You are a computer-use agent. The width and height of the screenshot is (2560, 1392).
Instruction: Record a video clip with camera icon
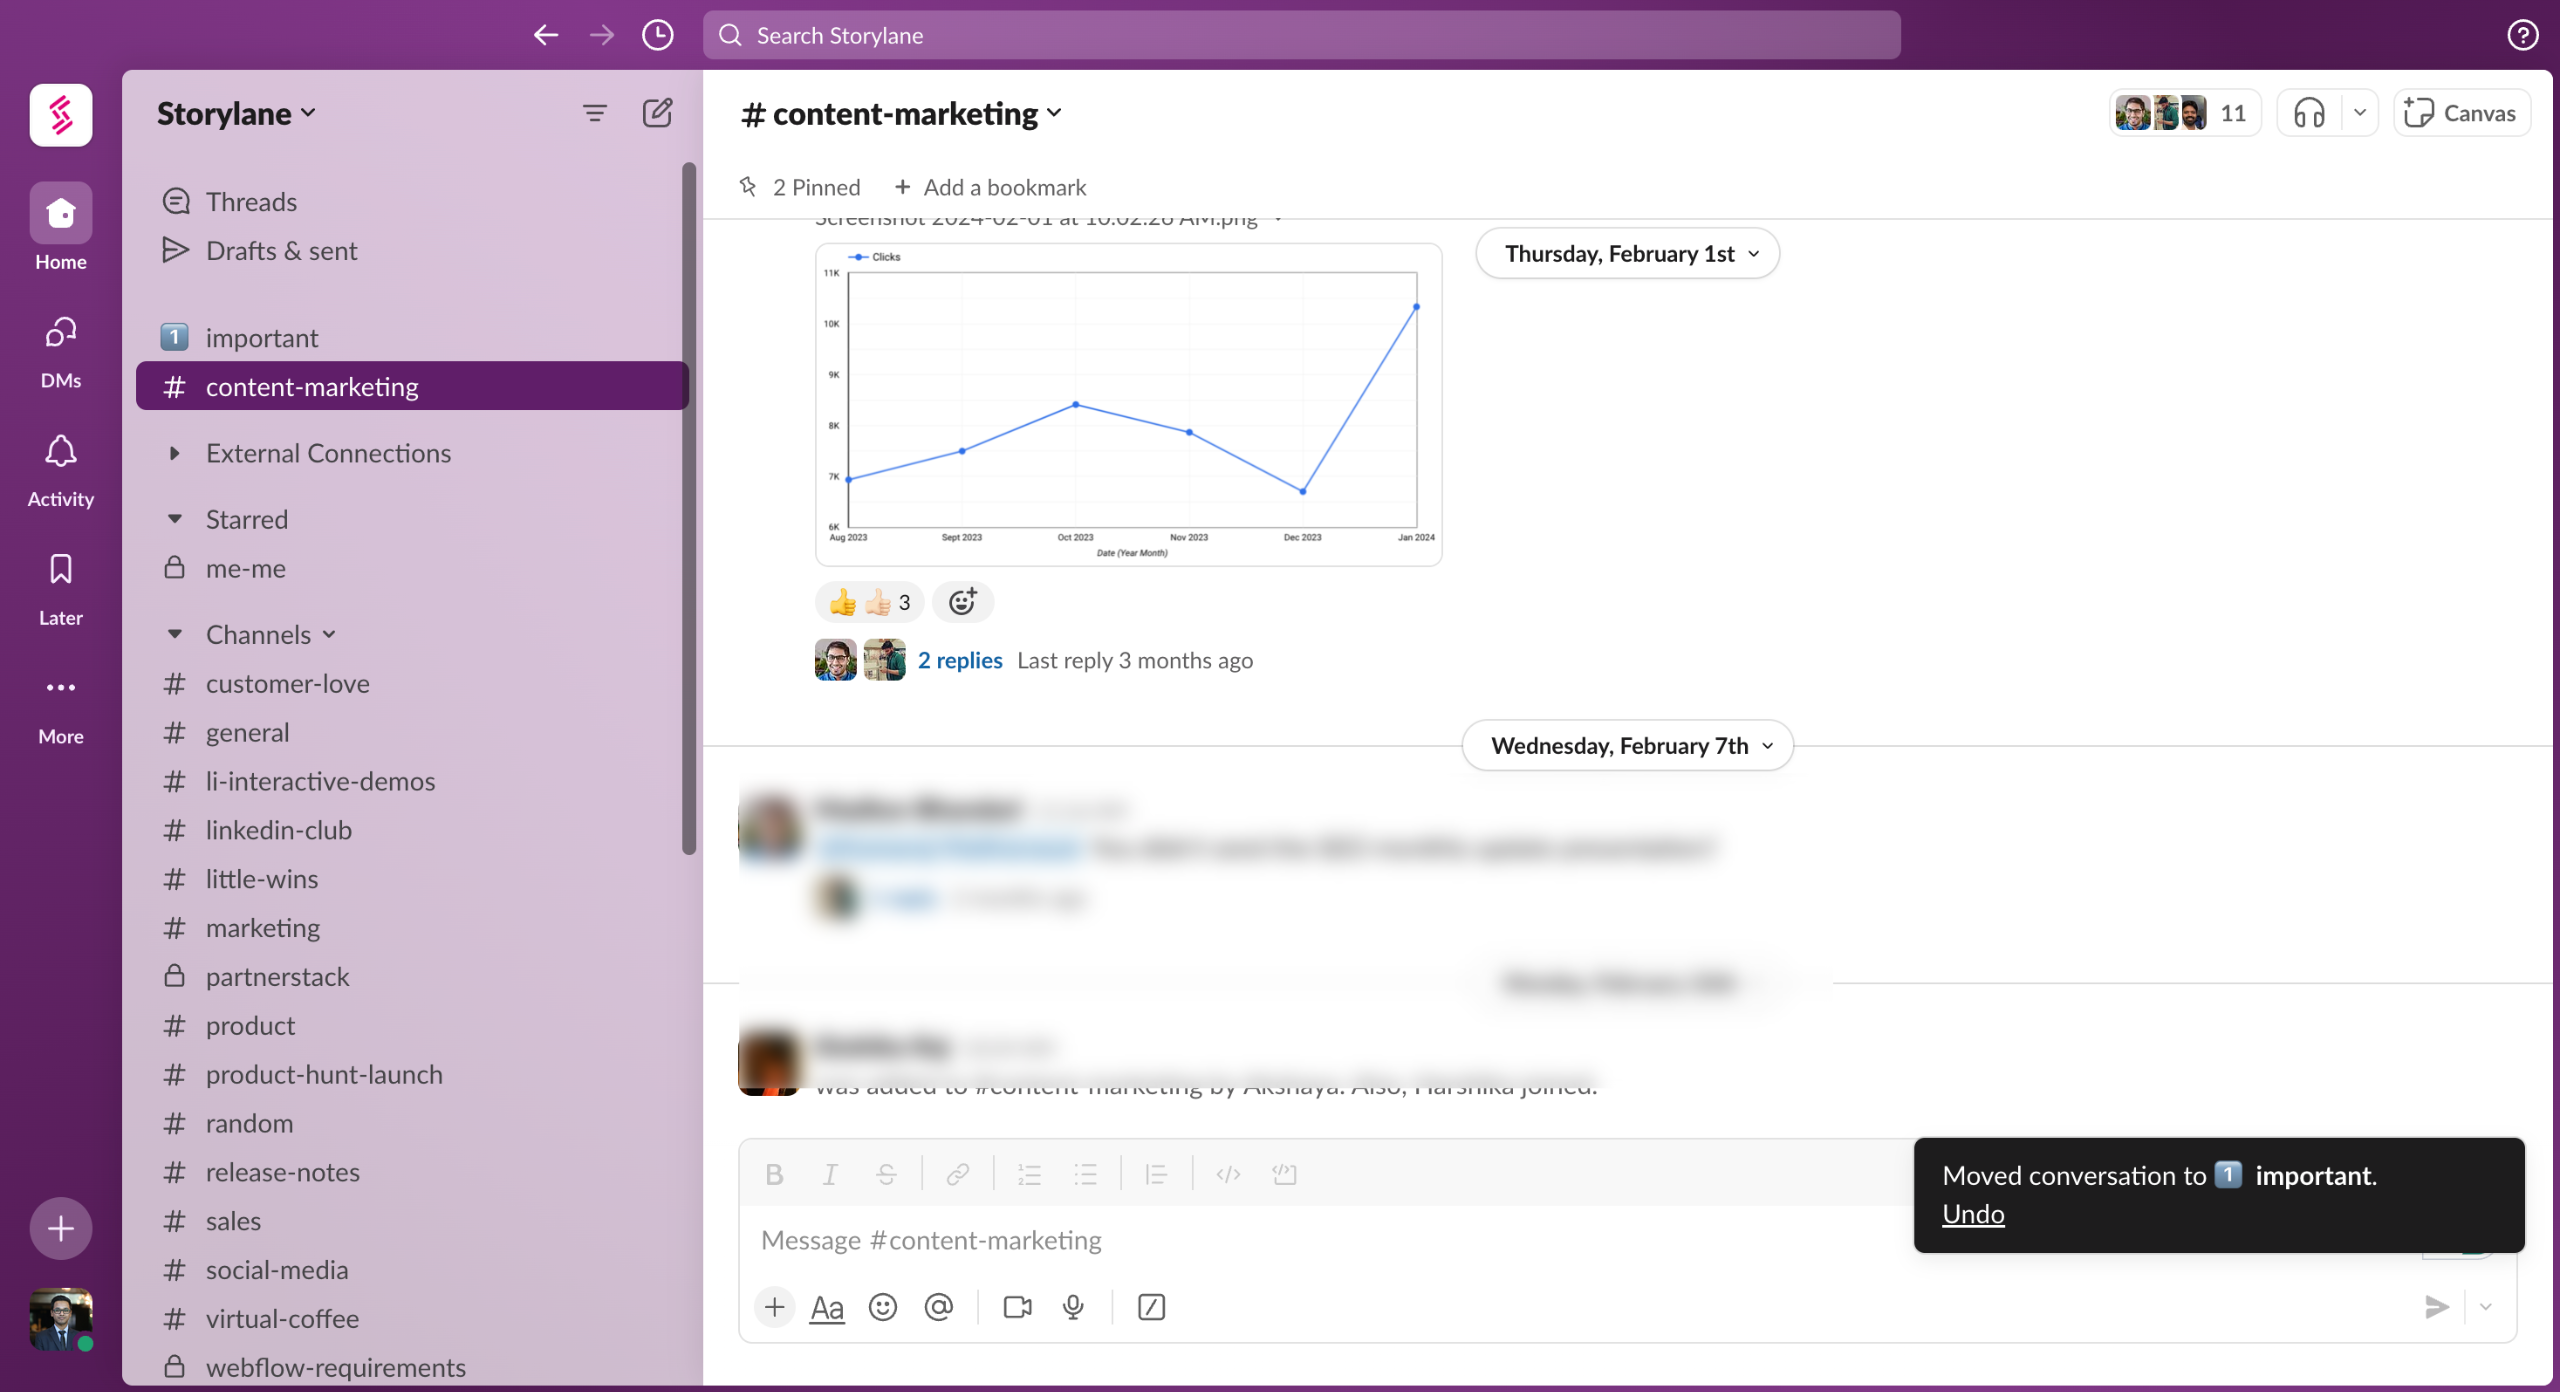1017,1307
